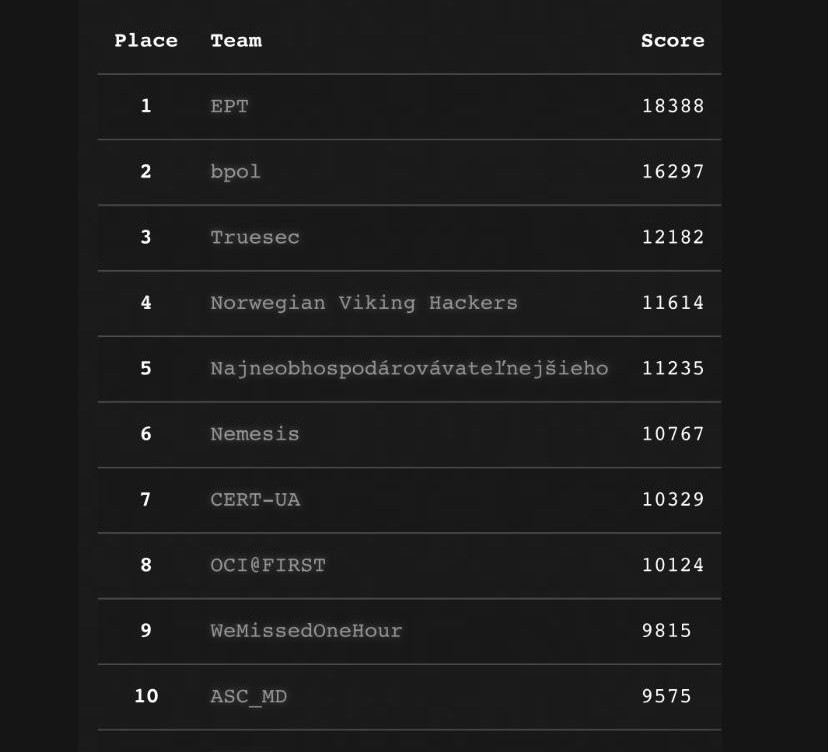
Task: Select the OCI@FIRST team name
Action: pos(268,565)
